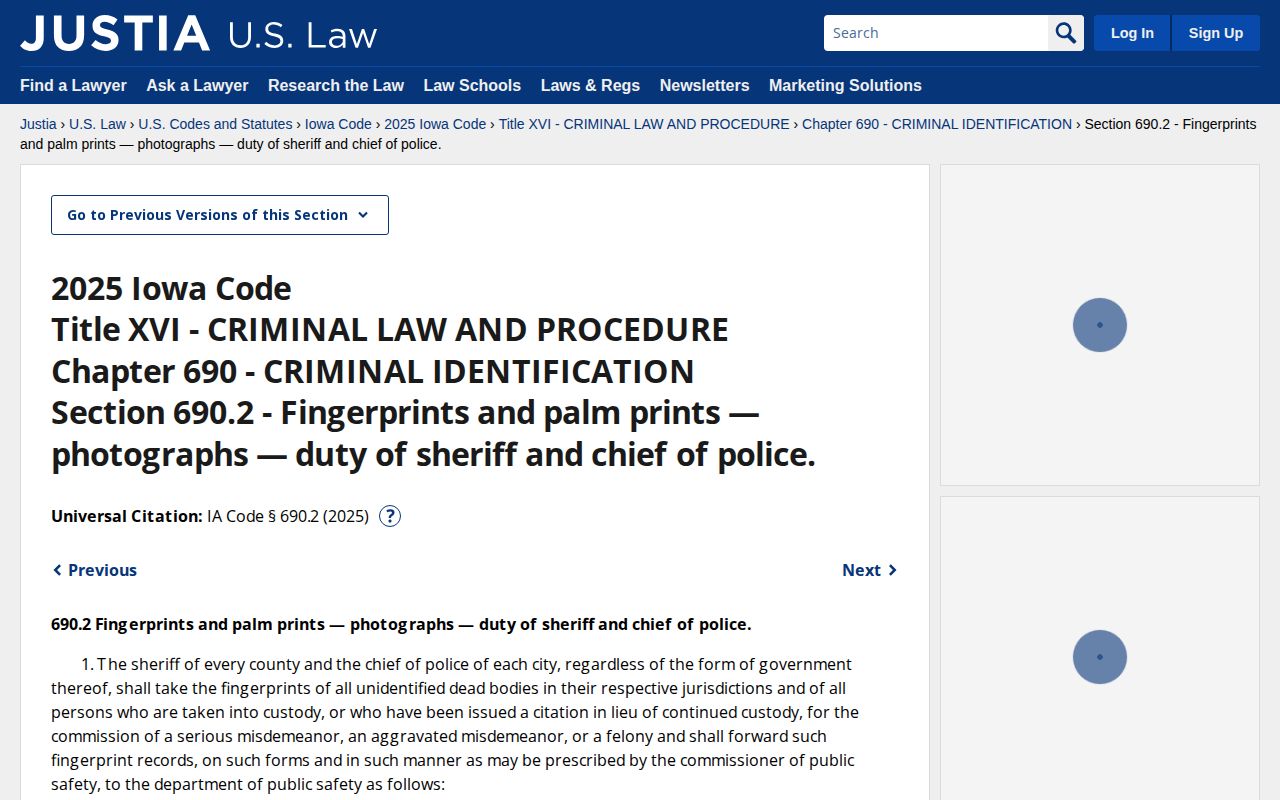
Task: Click the IA Code § 690.2 (2025) citation text
Action: [288, 516]
